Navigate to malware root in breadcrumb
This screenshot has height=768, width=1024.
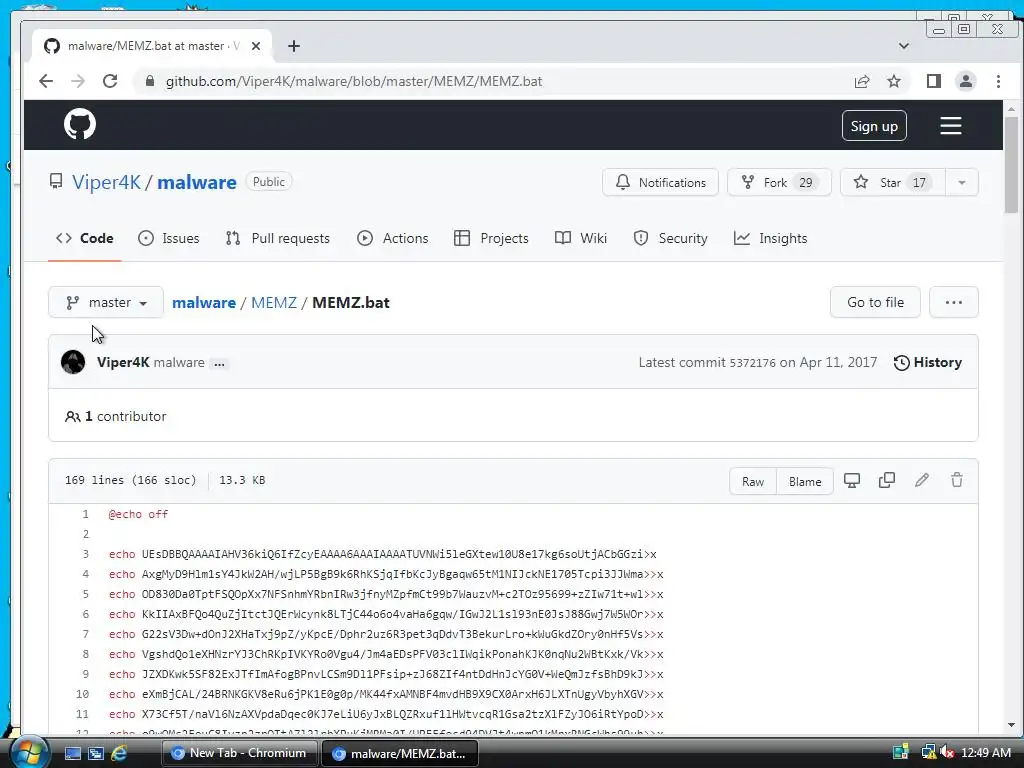tap(204, 302)
